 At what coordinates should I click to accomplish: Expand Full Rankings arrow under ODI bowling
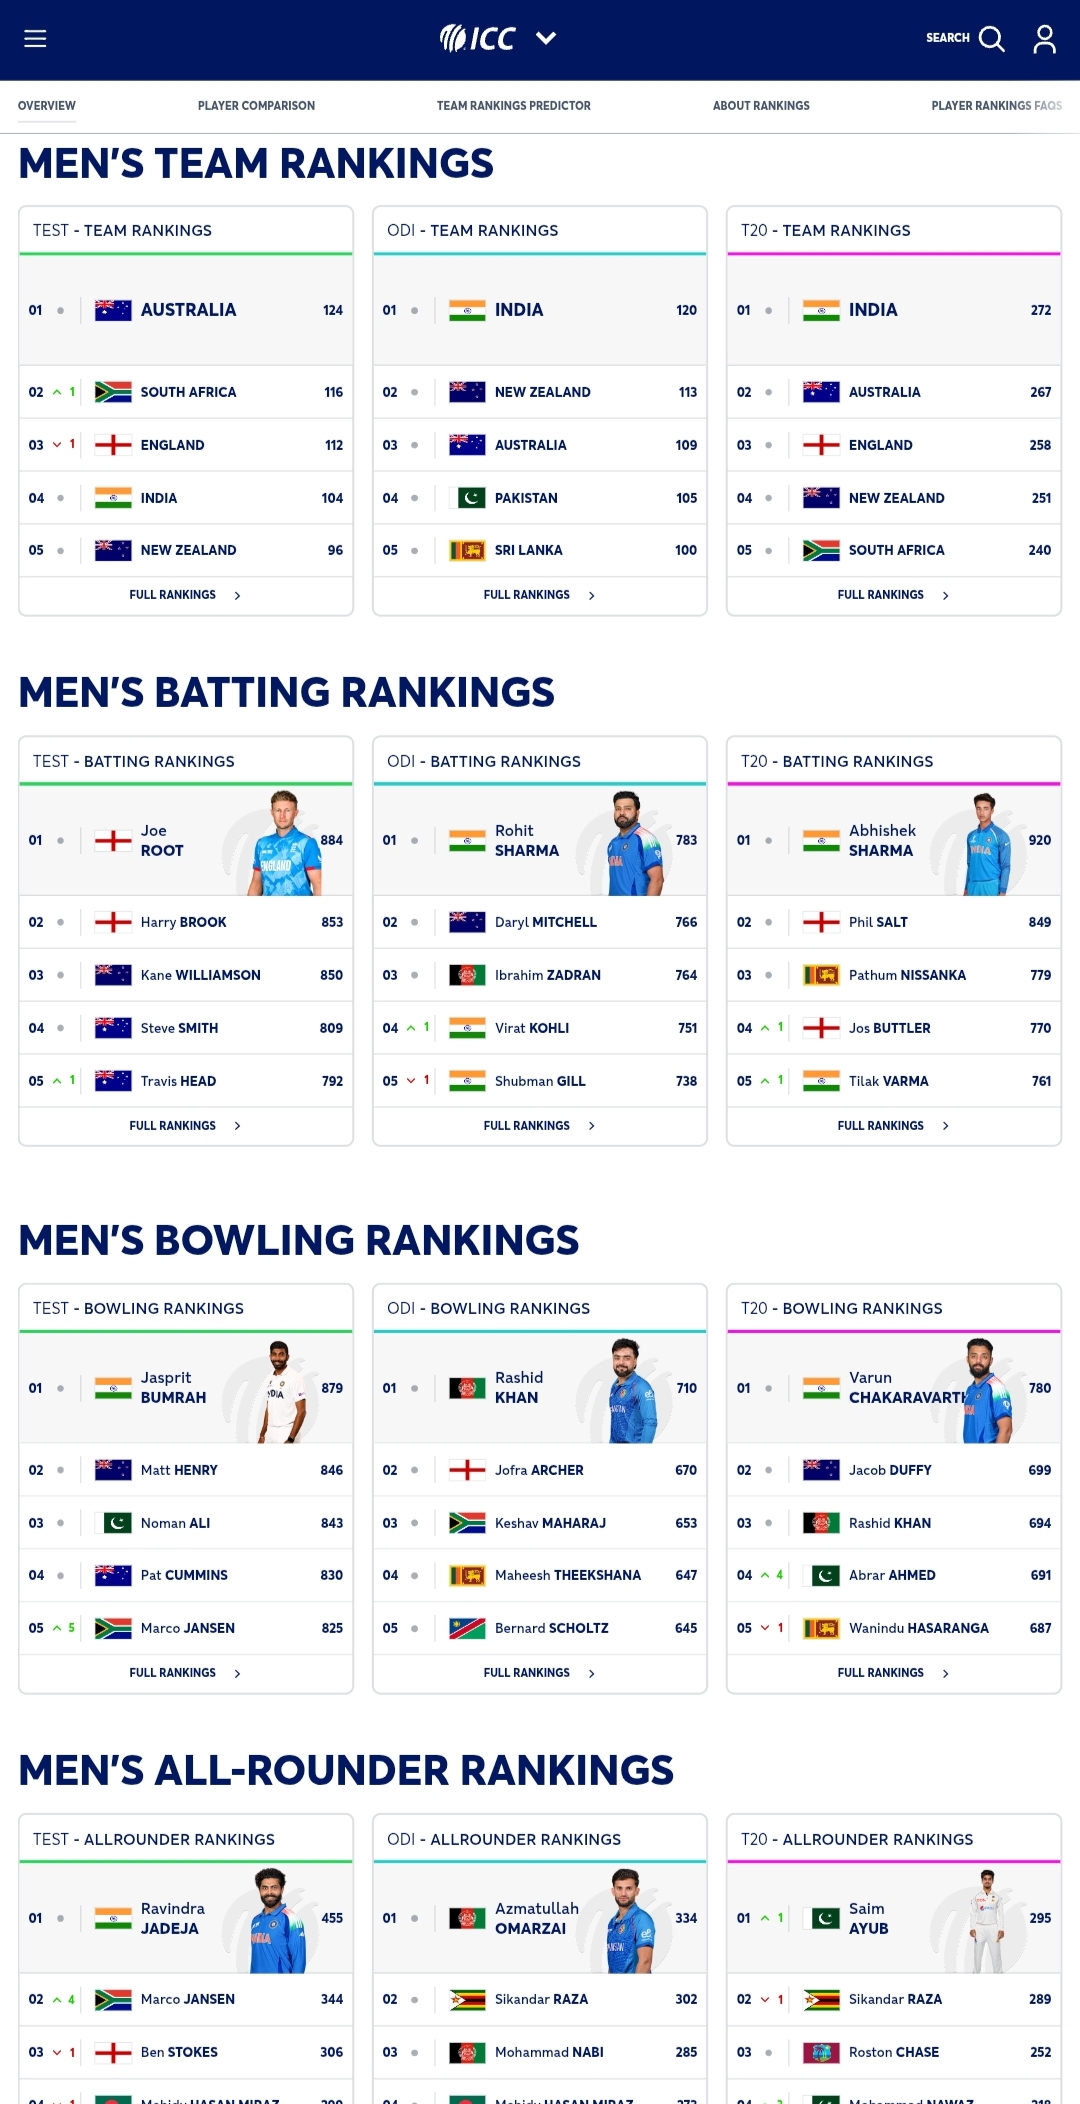point(592,1673)
